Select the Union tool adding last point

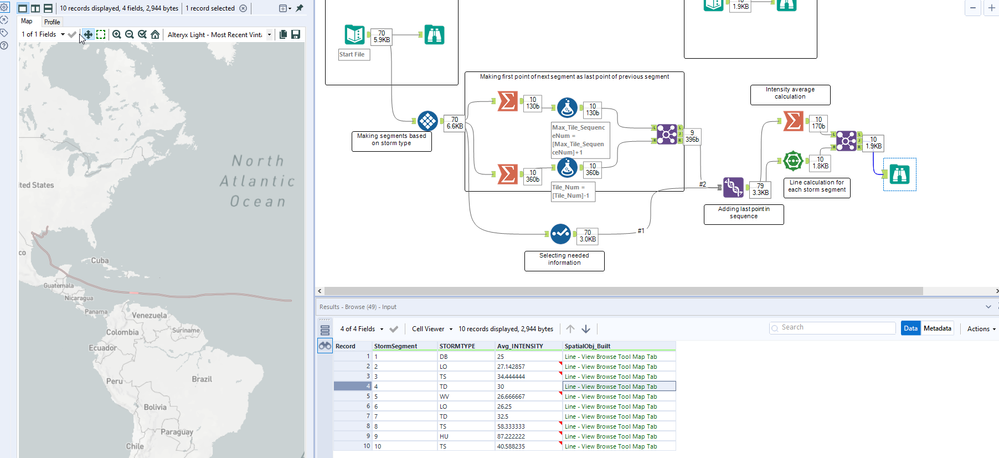[x=733, y=187]
